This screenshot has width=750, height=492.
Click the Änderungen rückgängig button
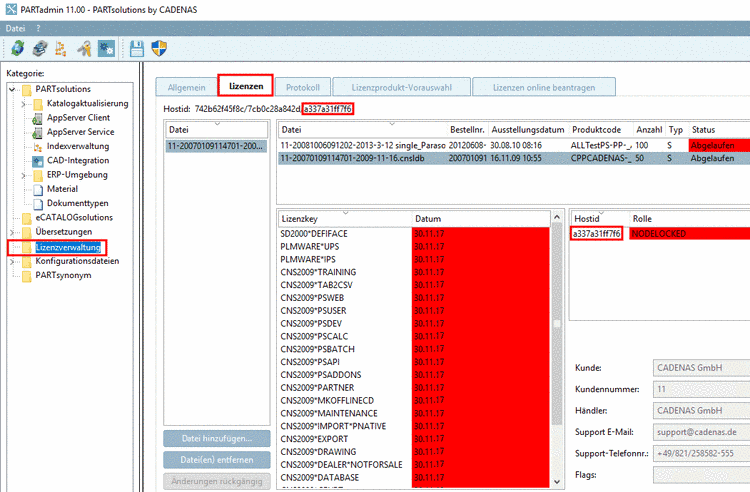click(217, 481)
